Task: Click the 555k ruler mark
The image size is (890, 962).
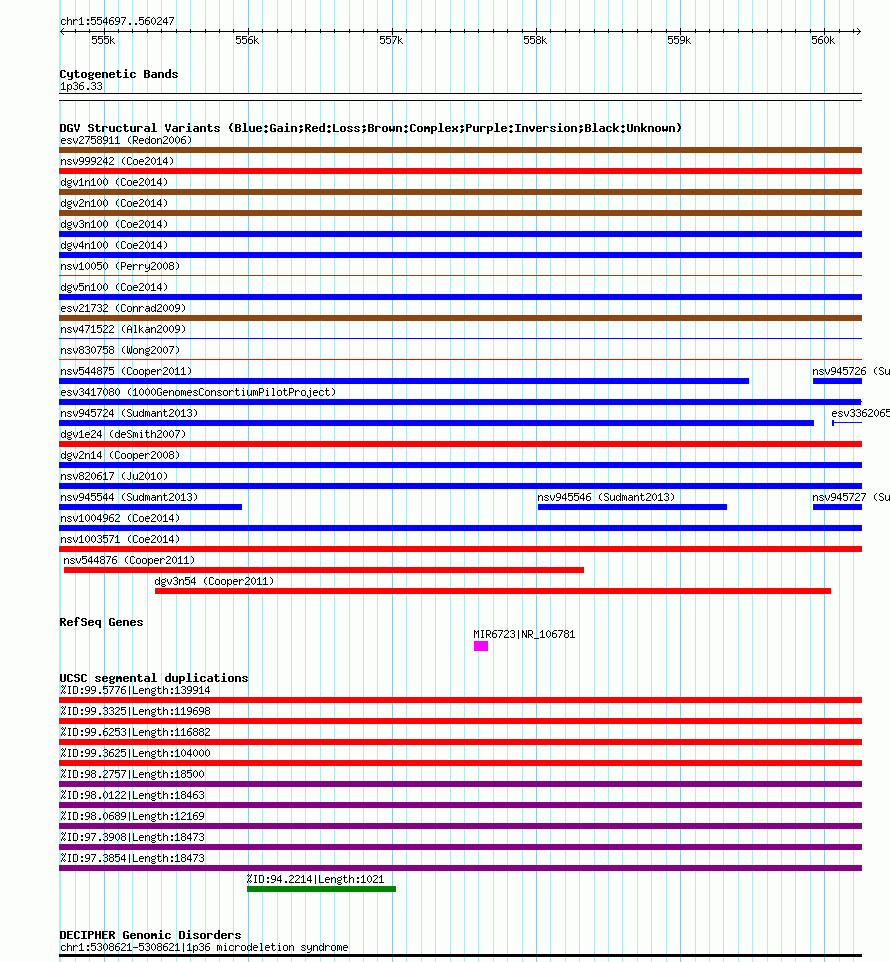Action: [103, 40]
